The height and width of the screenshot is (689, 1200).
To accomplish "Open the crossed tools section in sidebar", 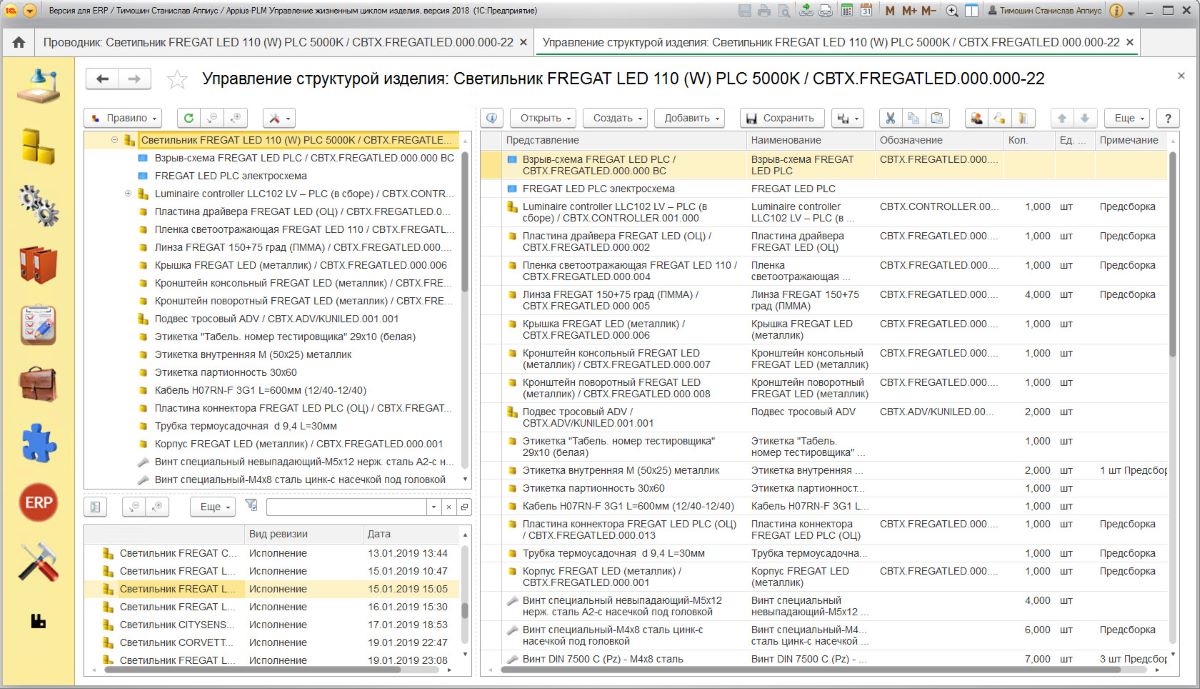I will point(38,562).
